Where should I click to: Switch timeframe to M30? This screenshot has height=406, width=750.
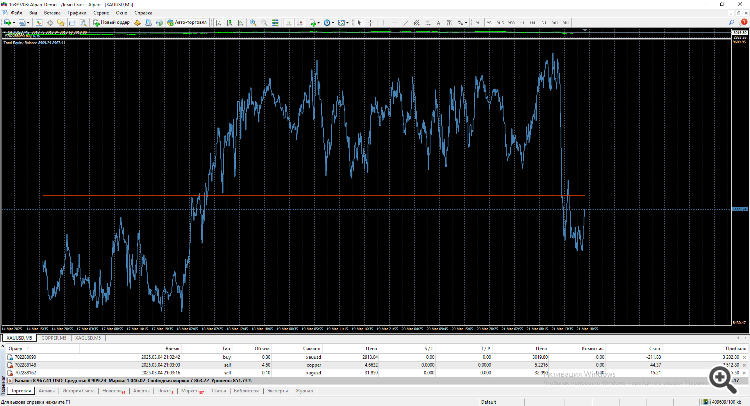click(x=511, y=22)
